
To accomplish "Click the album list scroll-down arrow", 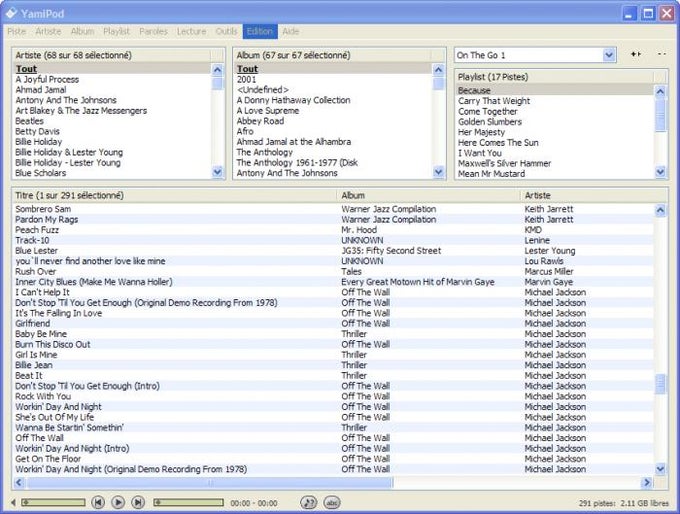I will click(438, 172).
